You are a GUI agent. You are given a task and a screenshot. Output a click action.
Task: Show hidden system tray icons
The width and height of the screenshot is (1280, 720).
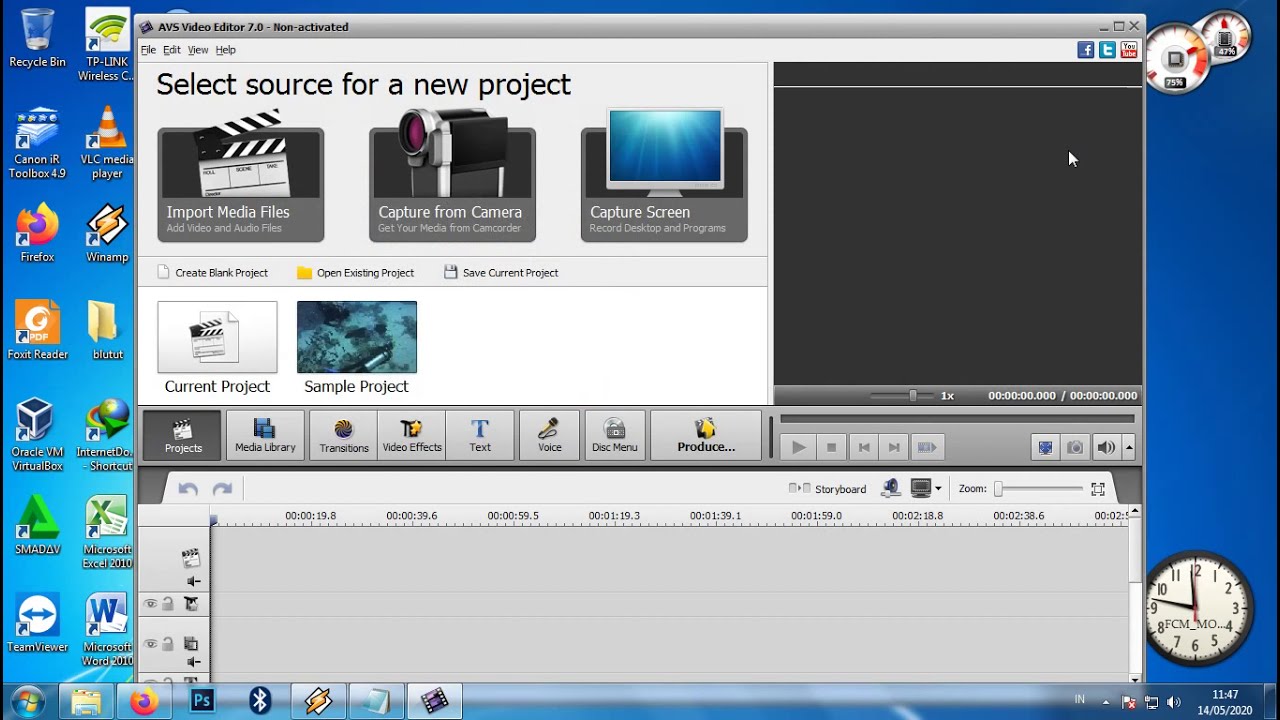point(1105,702)
